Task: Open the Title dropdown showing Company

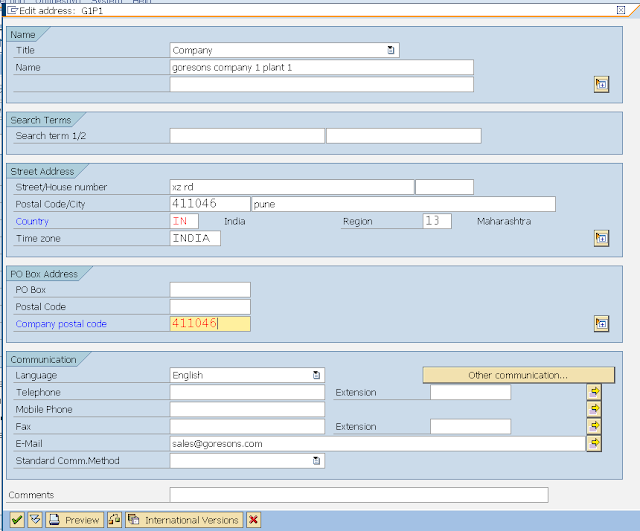Action: (391, 50)
